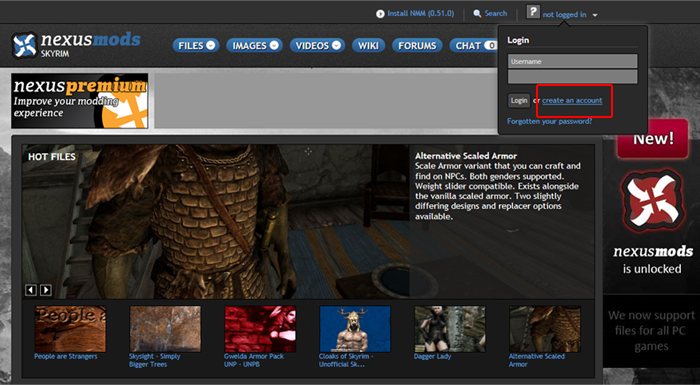
Task: Click Alternative Scaled Armor link below thumbnail
Action: [537, 360]
